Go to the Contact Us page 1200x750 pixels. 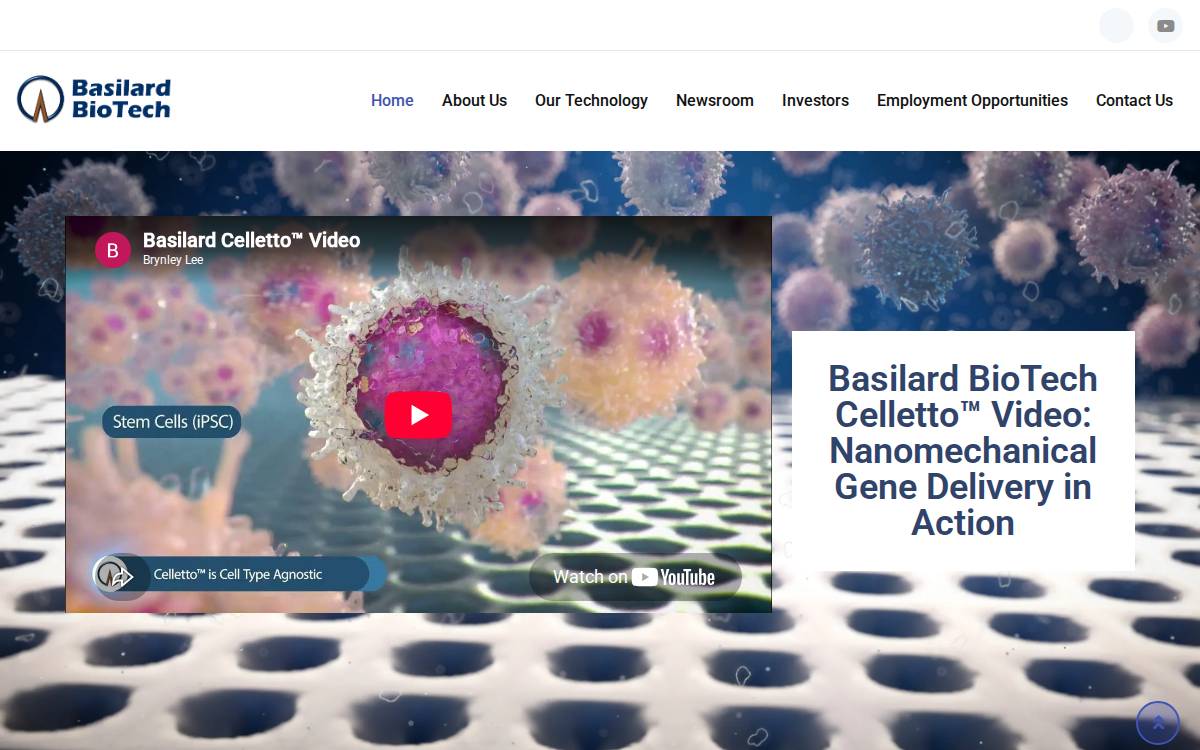[1134, 100]
